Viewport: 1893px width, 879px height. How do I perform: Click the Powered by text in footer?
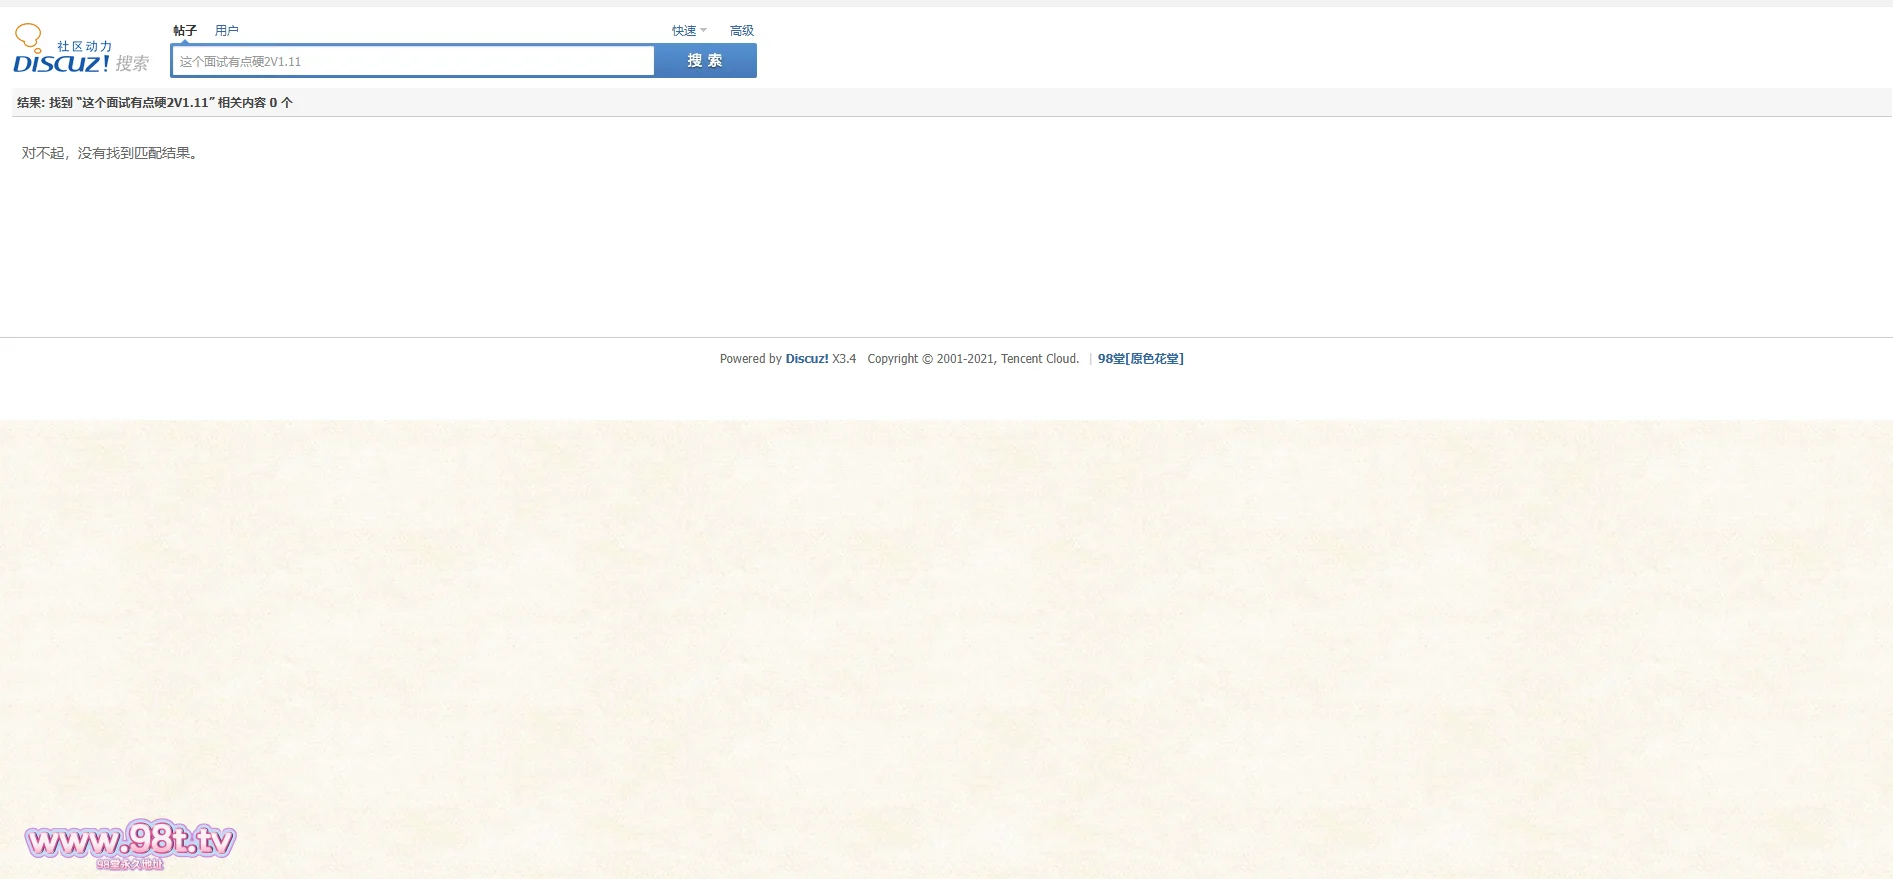750,359
